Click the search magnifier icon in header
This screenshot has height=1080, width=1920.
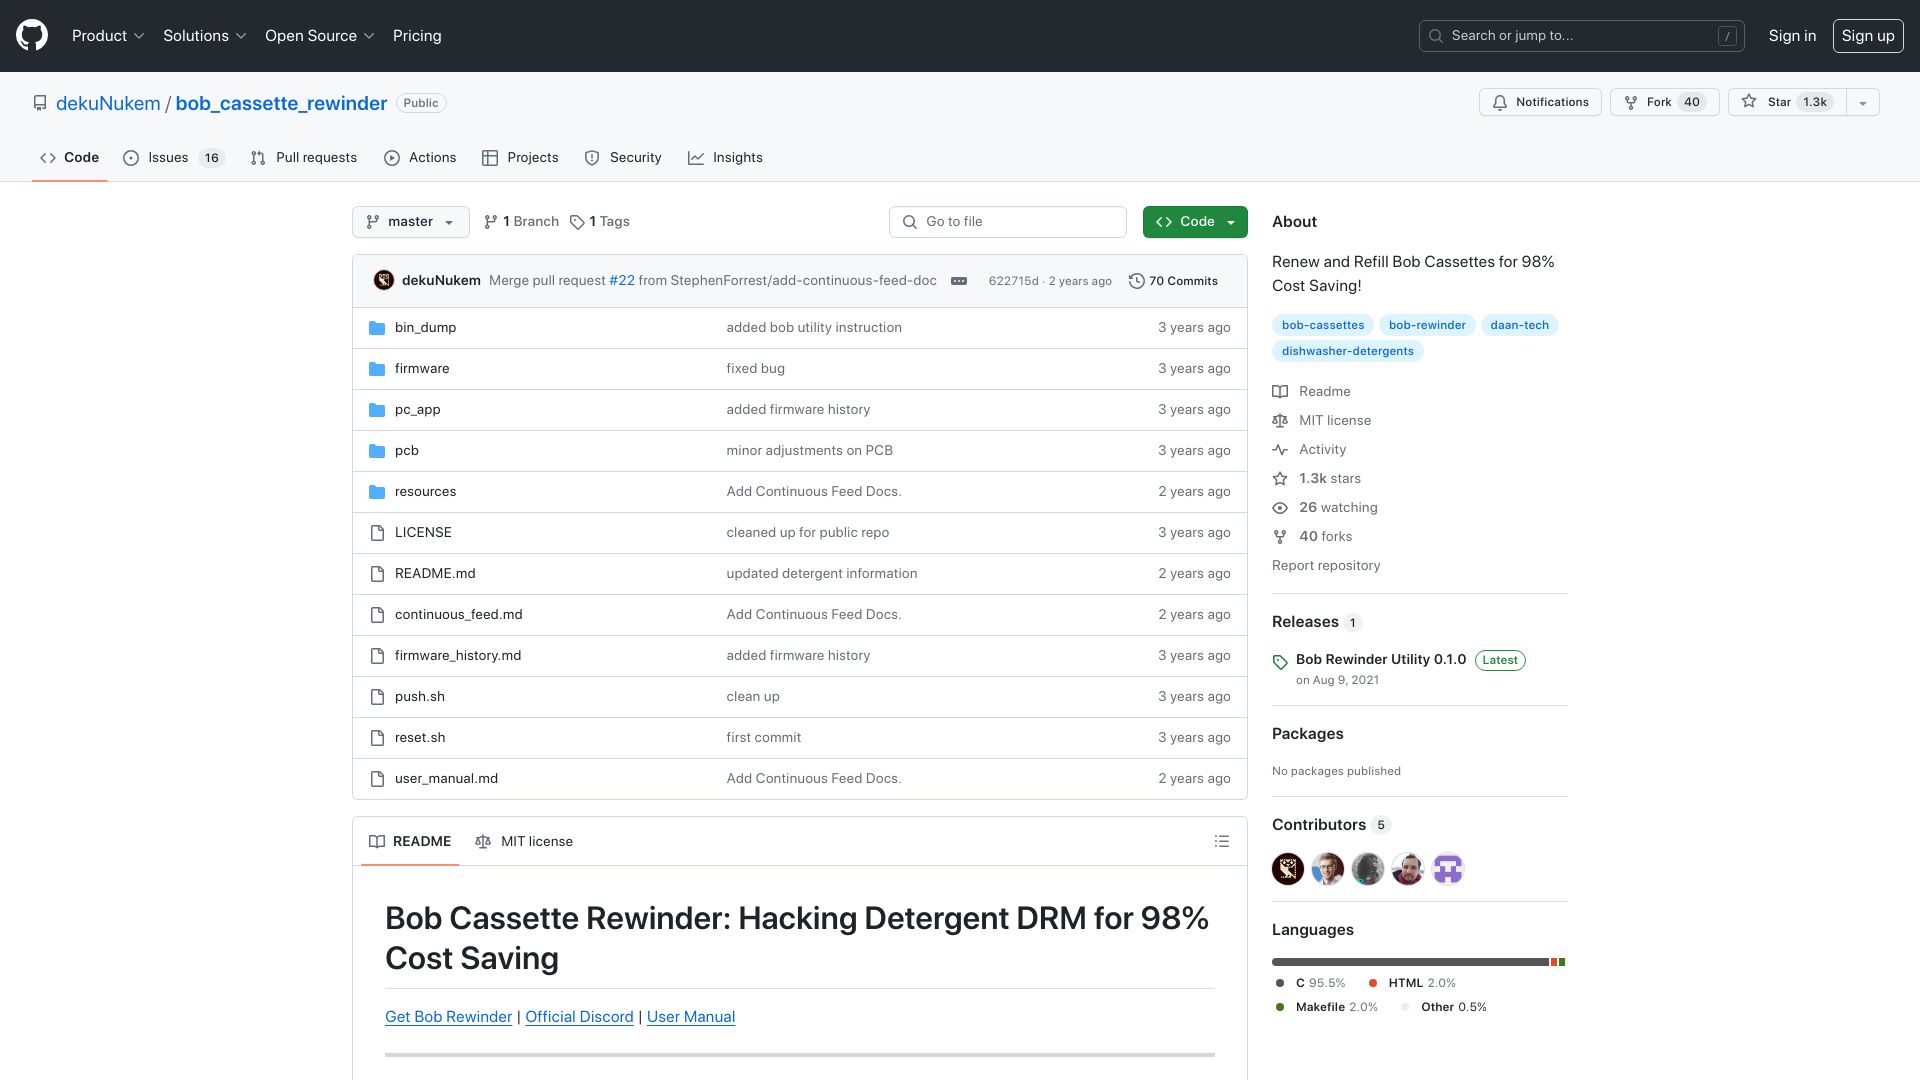pyautogui.click(x=1436, y=36)
